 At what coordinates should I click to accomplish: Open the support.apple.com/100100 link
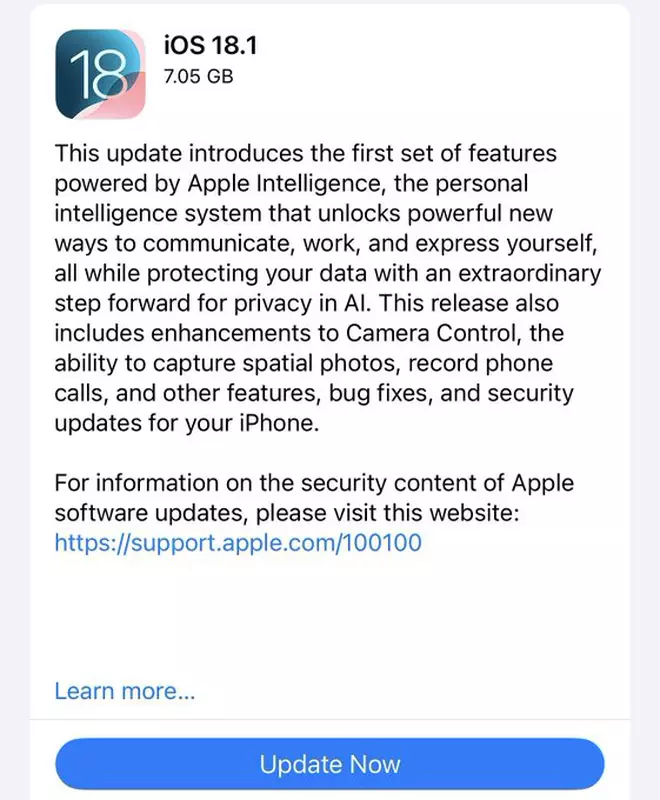[x=238, y=542]
